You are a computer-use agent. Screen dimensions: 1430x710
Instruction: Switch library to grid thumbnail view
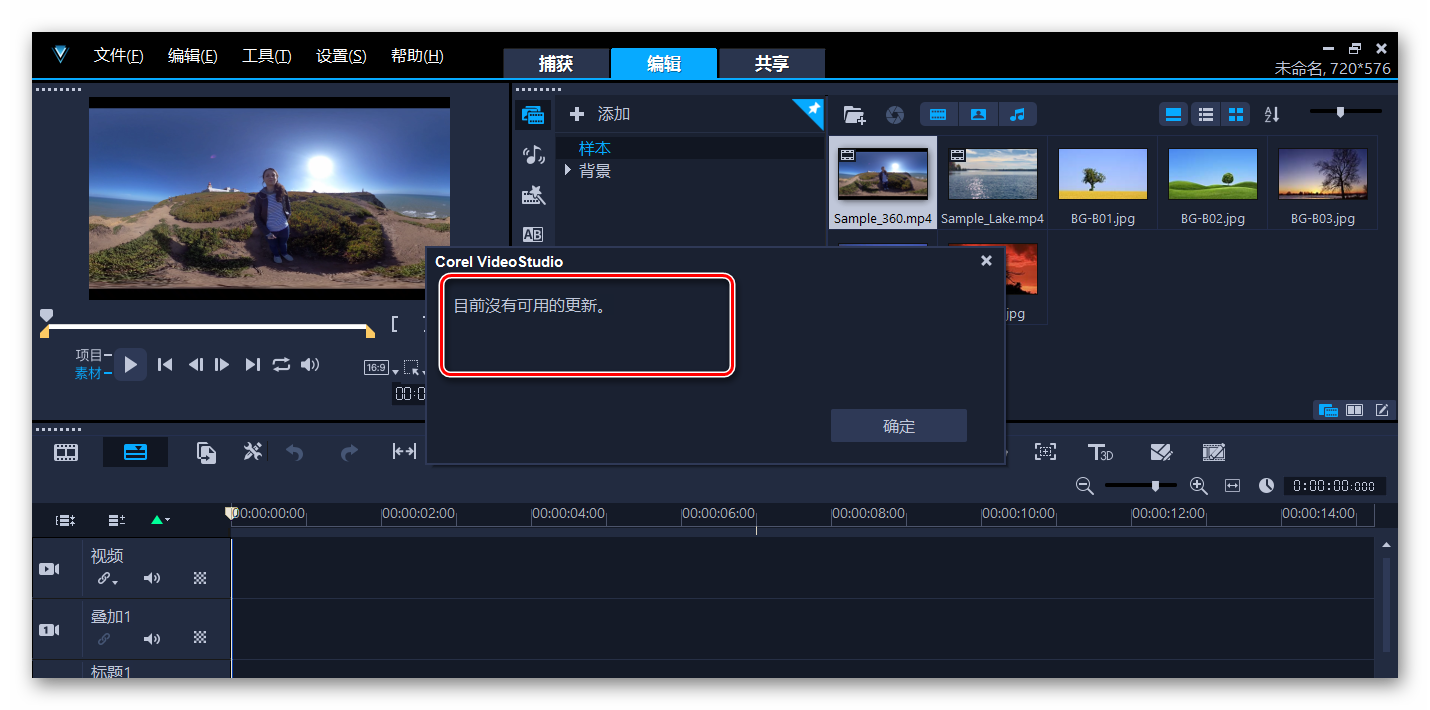(1236, 115)
